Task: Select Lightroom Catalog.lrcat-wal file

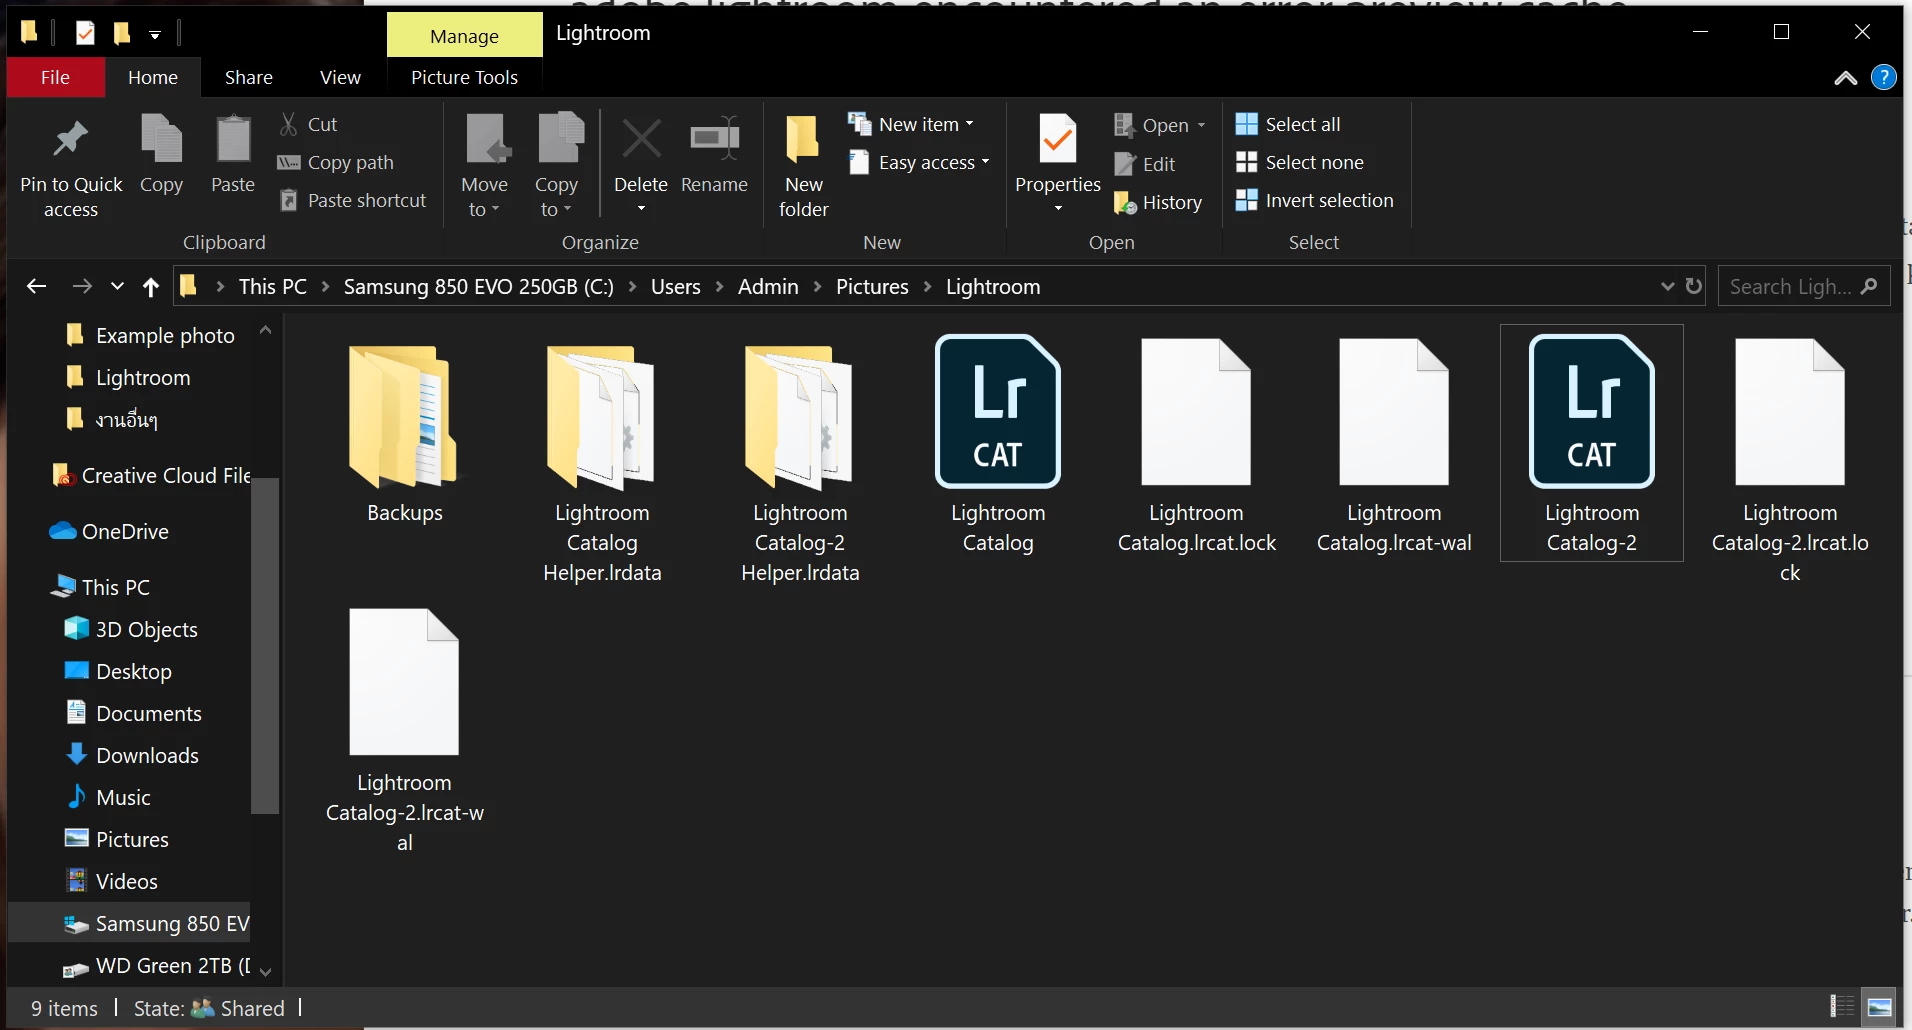Action: pyautogui.click(x=1394, y=445)
